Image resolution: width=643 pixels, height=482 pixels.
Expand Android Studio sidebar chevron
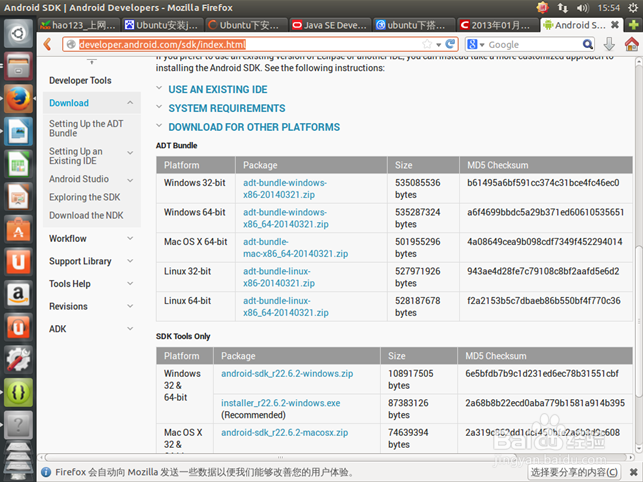click(x=130, y=180)
